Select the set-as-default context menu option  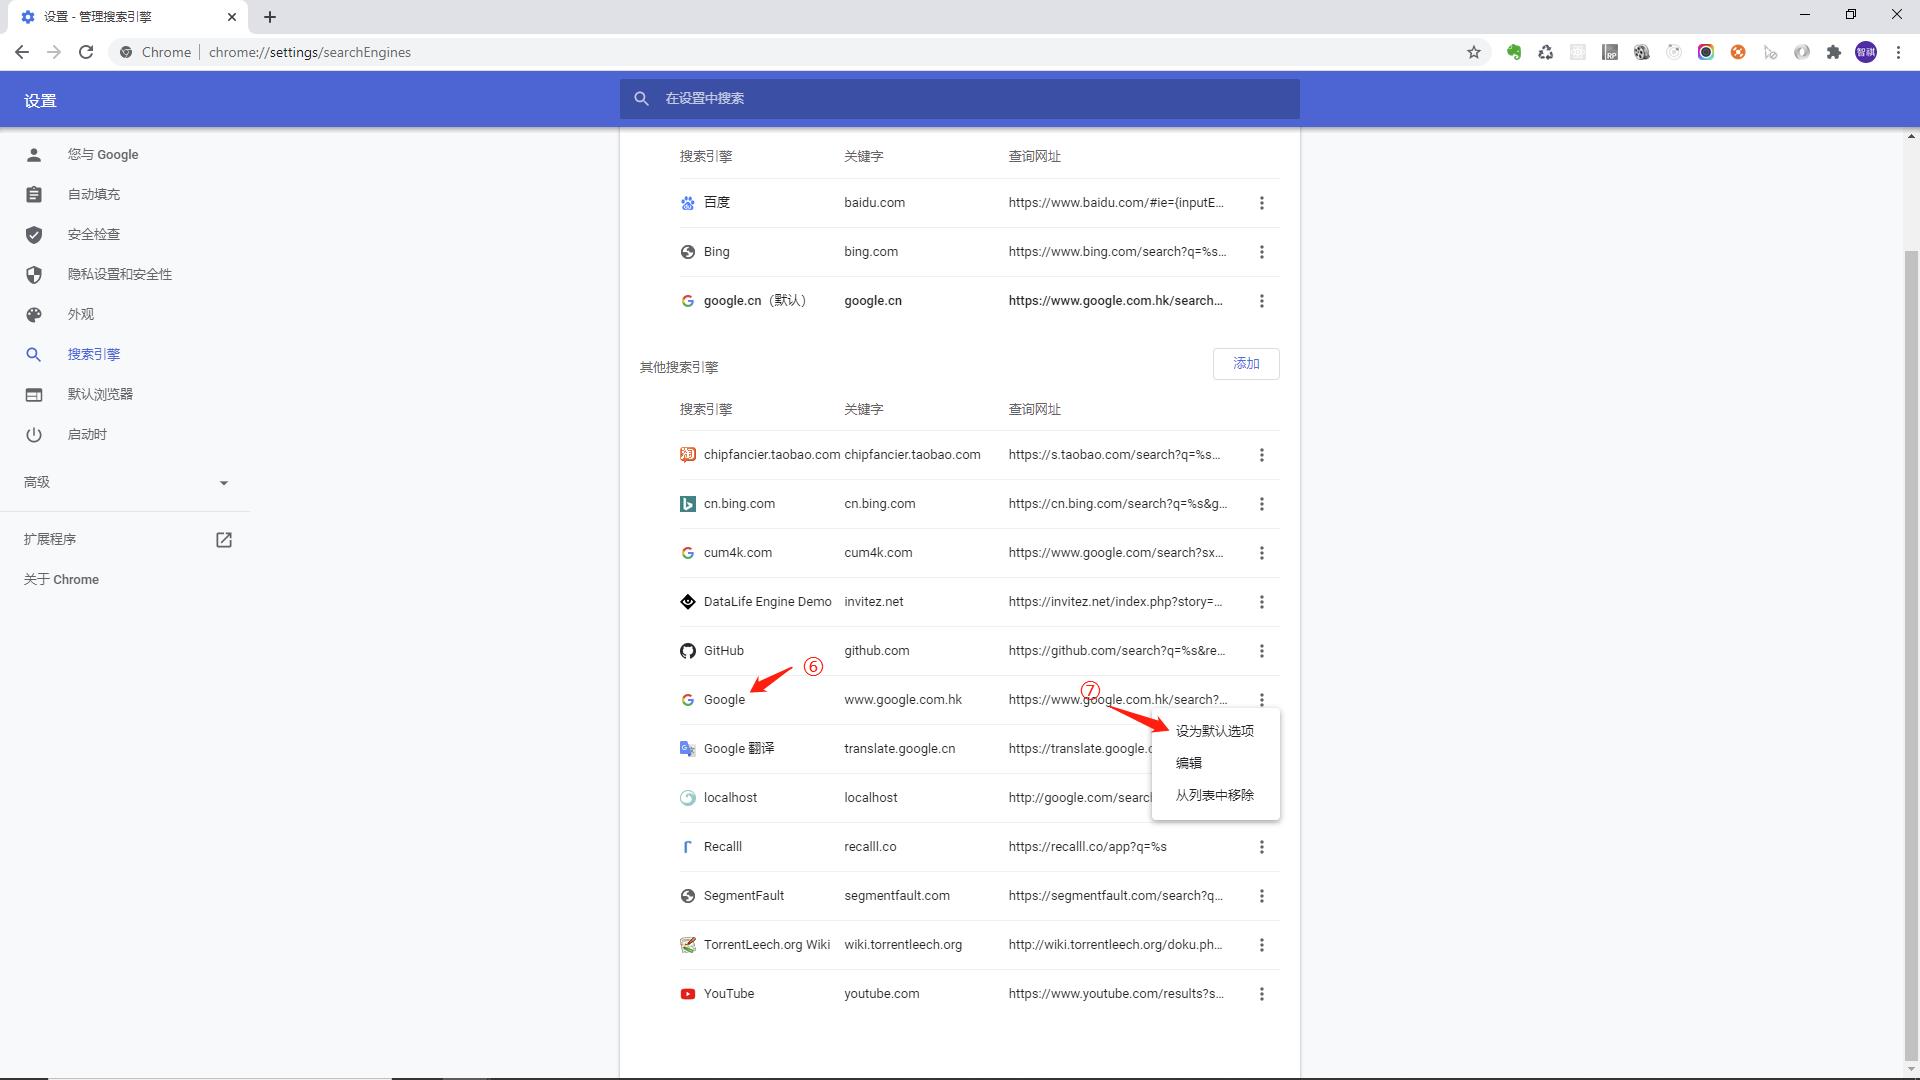(1214, 731)
